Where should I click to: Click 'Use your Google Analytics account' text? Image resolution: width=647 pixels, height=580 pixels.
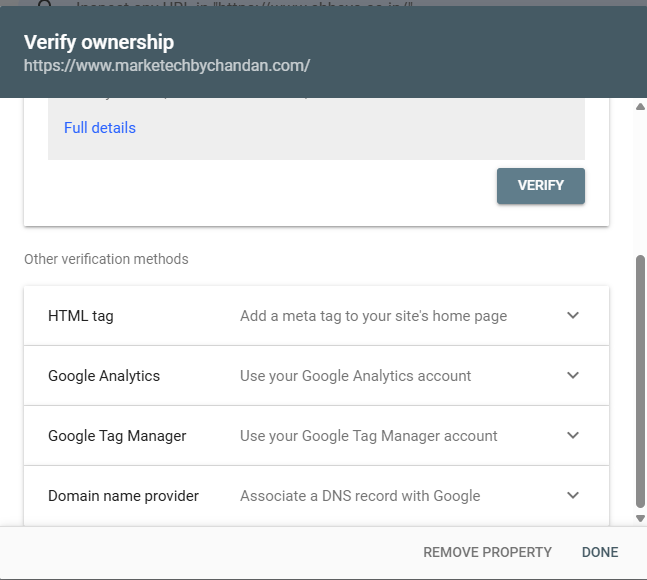pos(355,376)
